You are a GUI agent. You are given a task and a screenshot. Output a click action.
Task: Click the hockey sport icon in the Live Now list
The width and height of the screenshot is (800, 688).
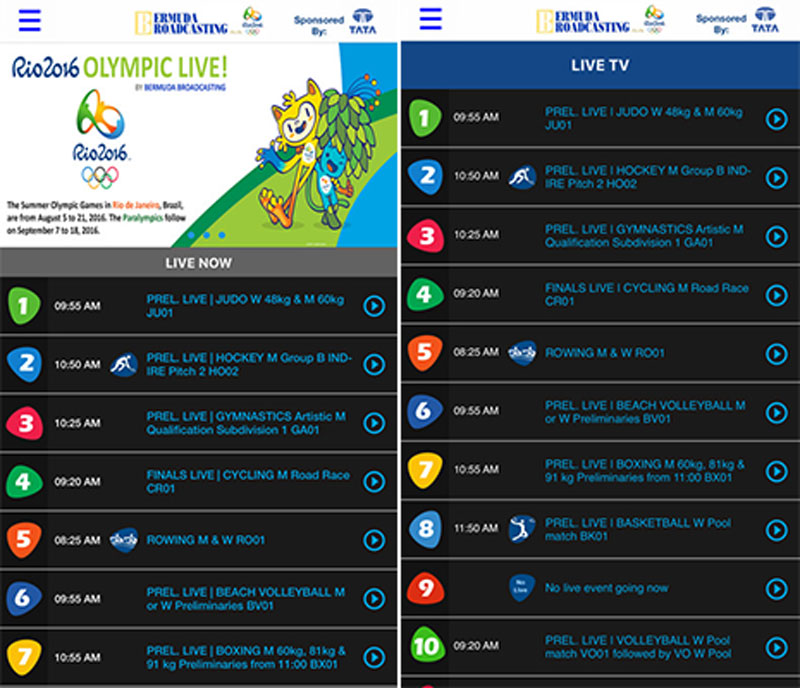click(x=123, y=364)
